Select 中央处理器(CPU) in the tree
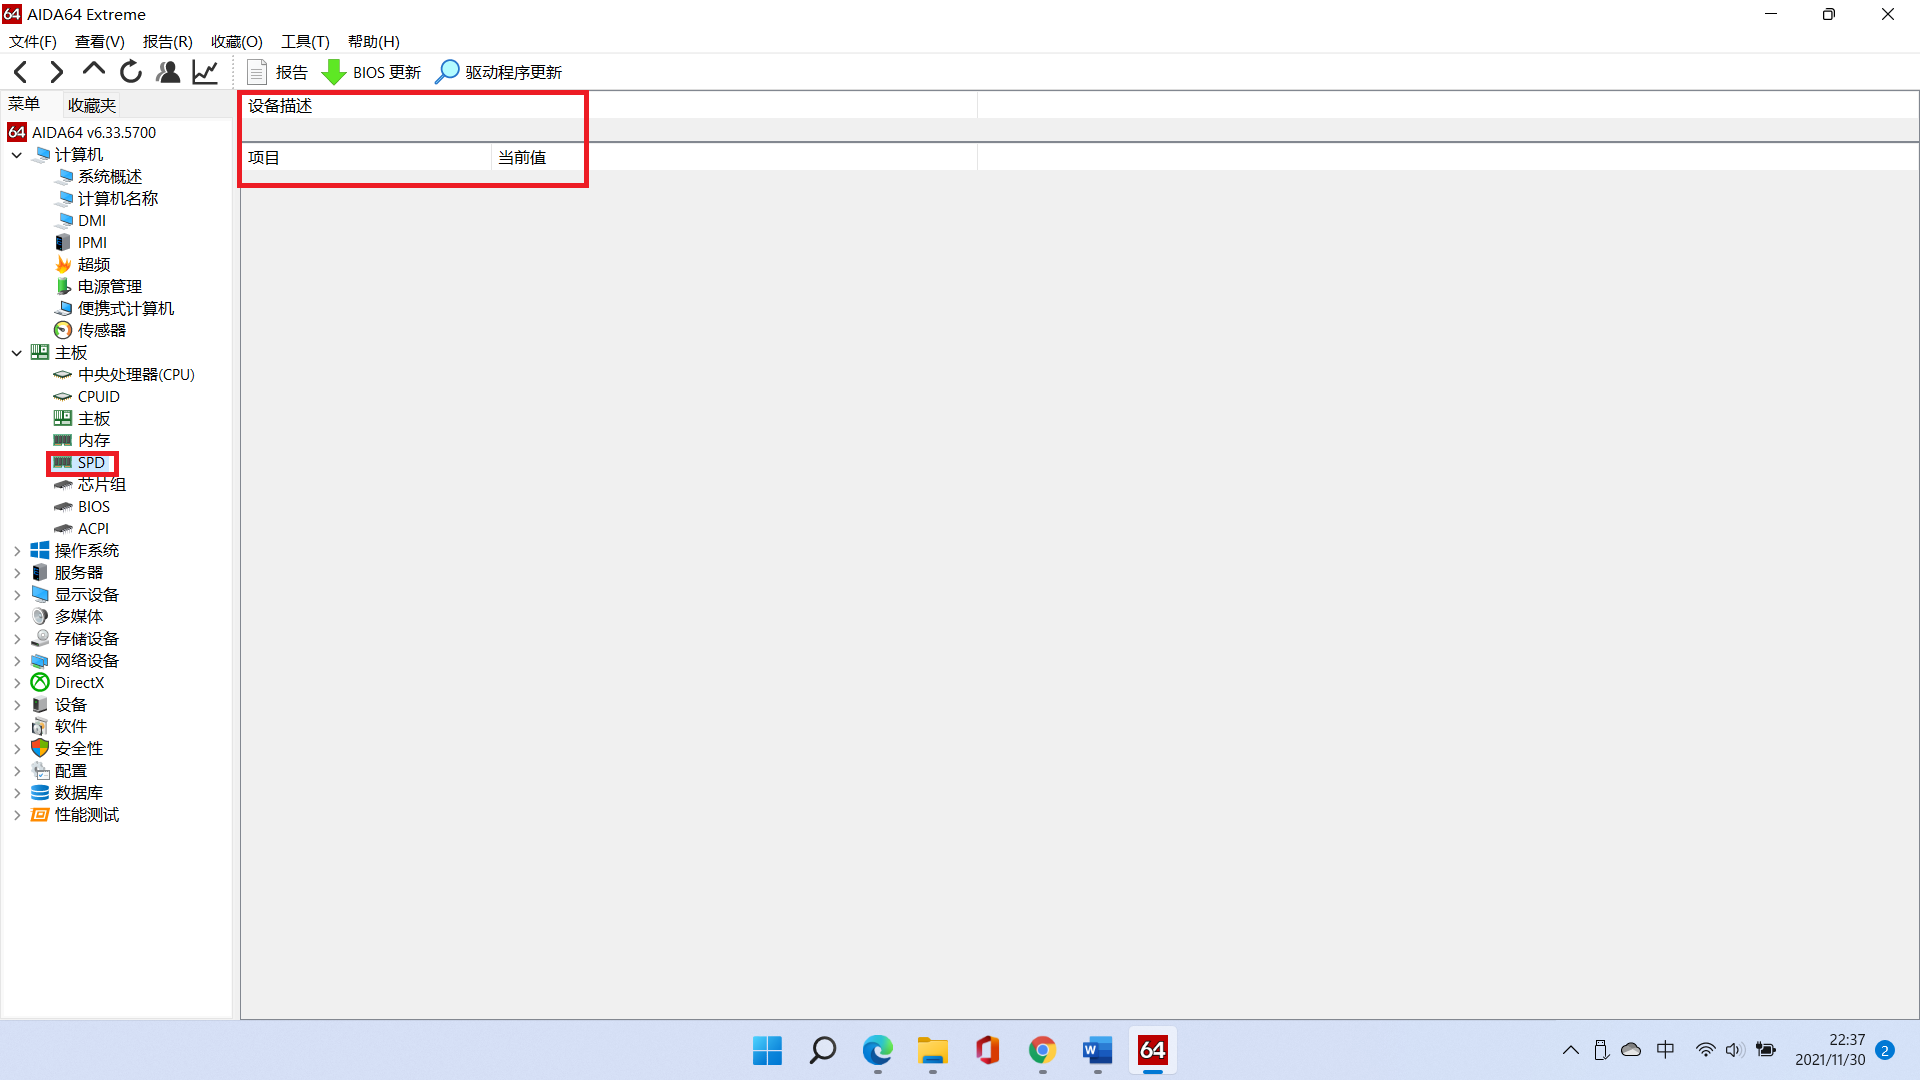1920x1080 pixels. 136,375
